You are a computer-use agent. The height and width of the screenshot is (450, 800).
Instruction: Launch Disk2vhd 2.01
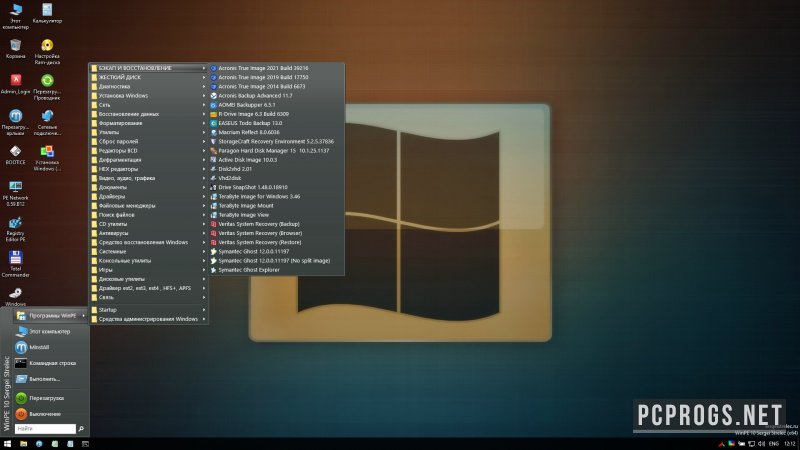point(276,169)
